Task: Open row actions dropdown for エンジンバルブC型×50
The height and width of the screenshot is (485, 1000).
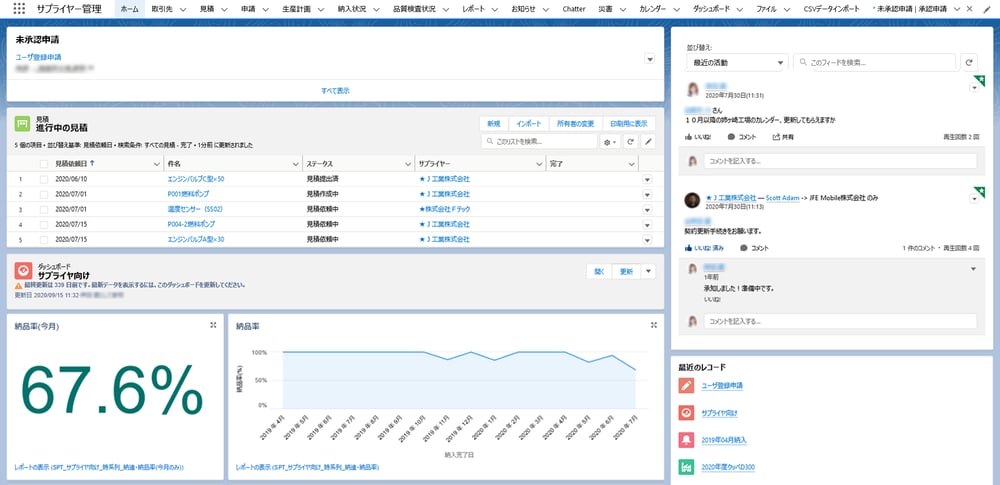Action: click(647, 180)
